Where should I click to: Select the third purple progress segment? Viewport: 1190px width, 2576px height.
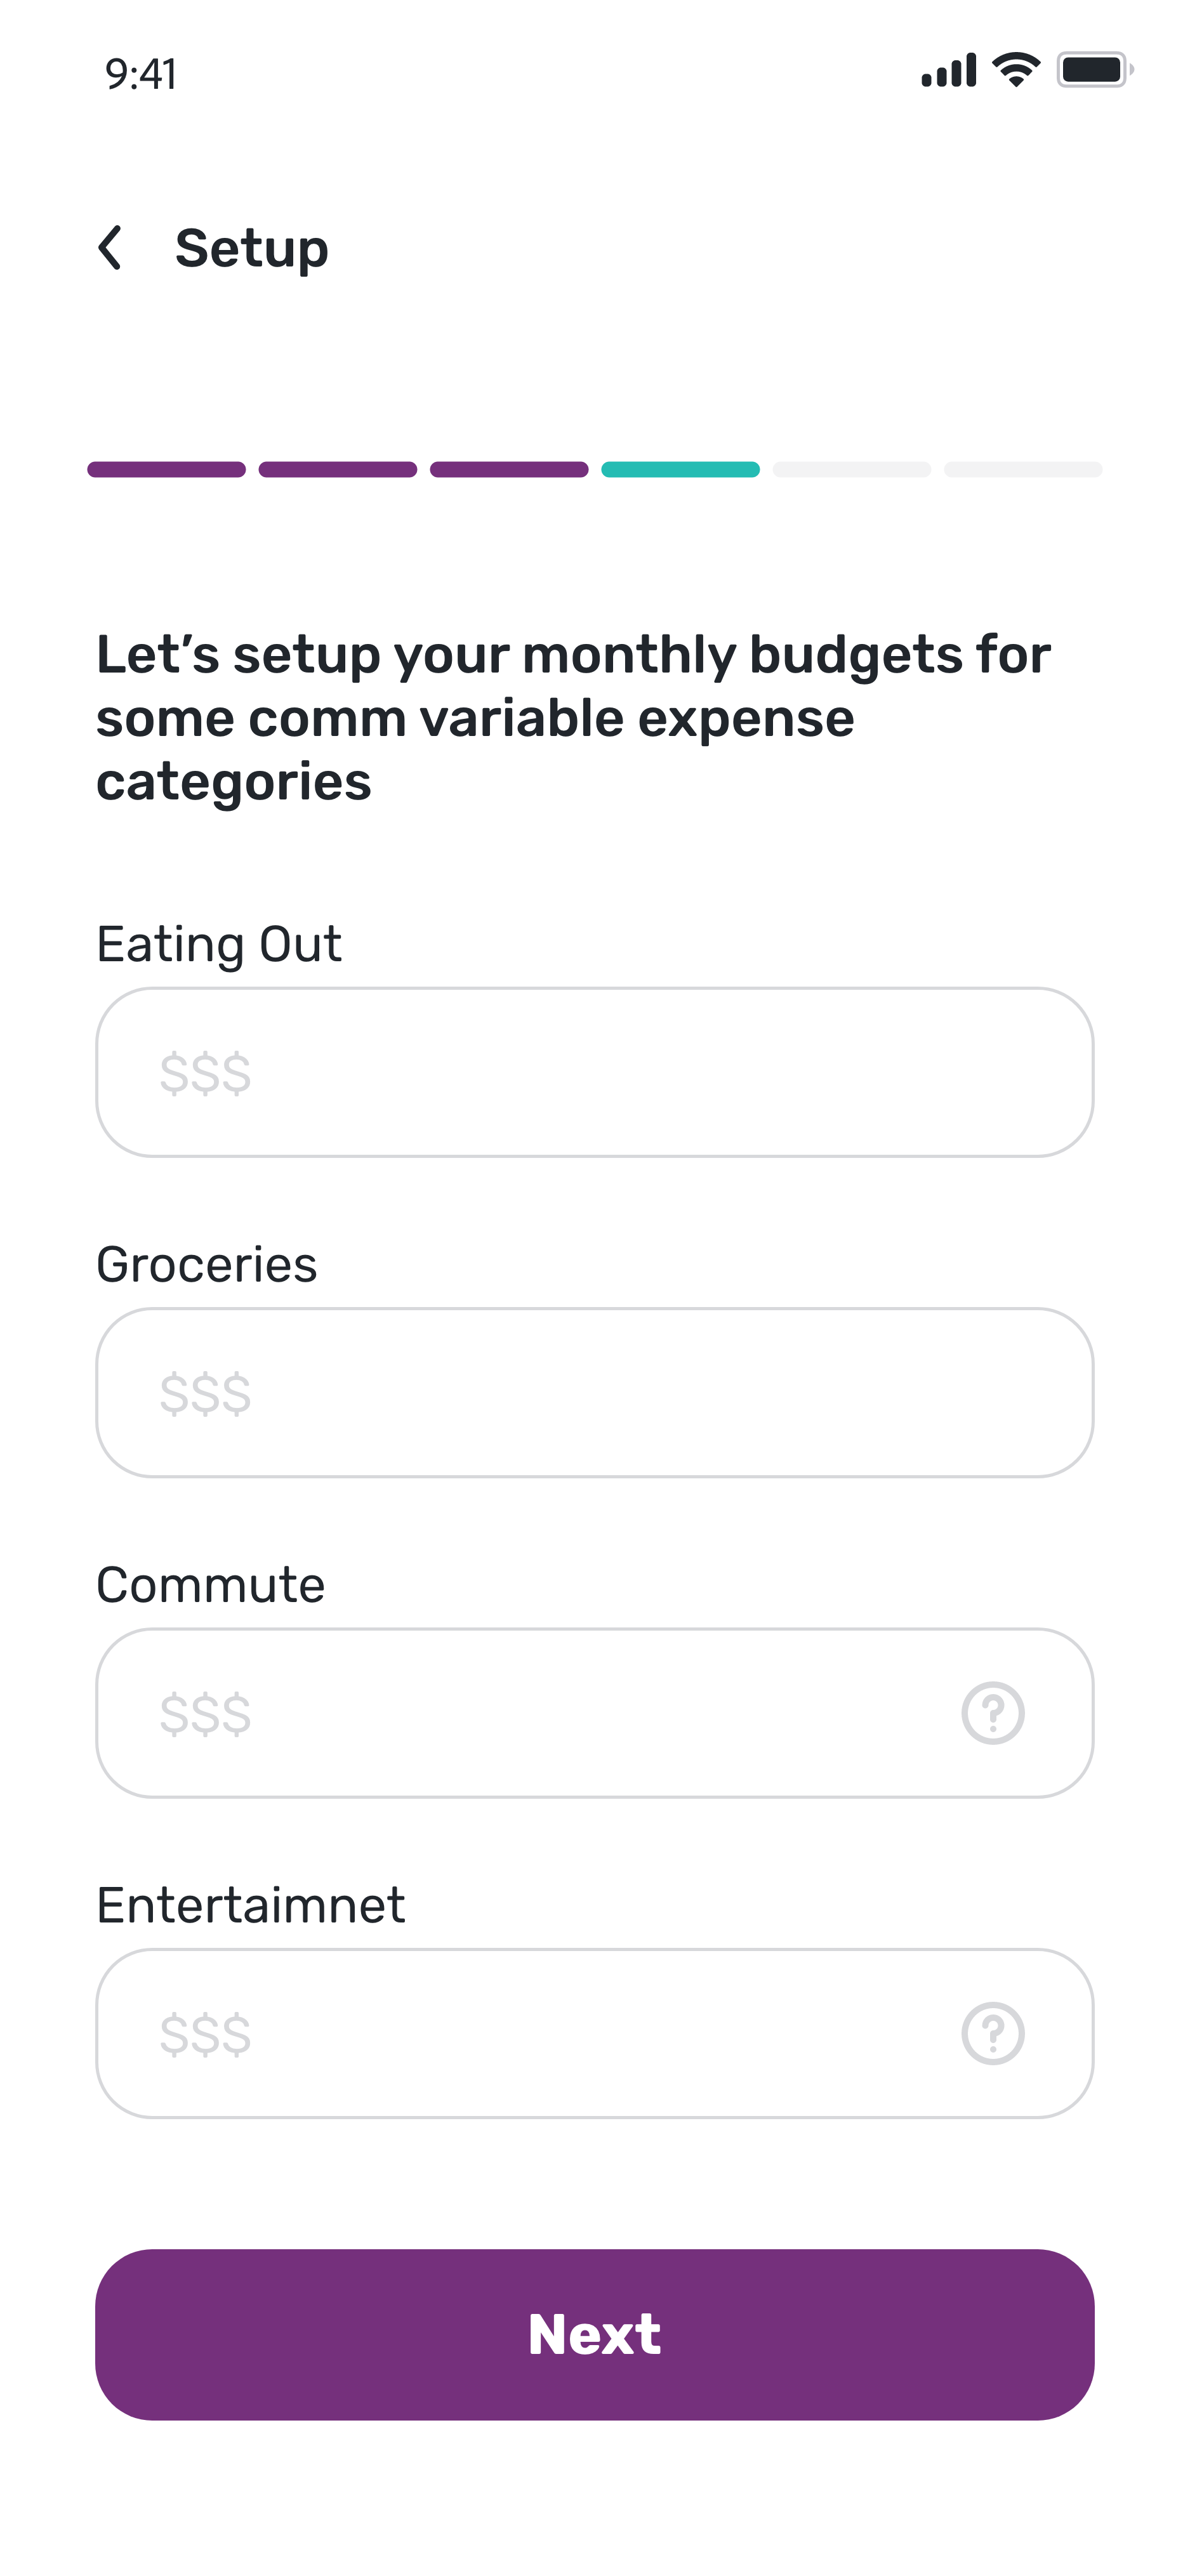[x=509, y=469]
